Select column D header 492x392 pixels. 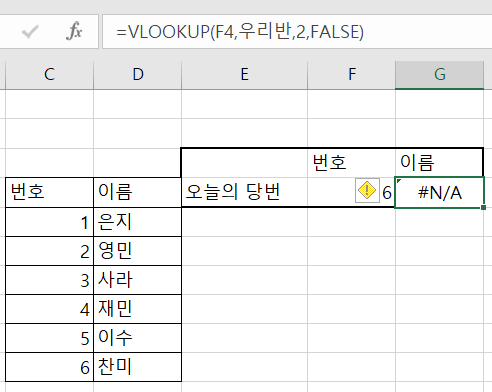coord(138,75)
